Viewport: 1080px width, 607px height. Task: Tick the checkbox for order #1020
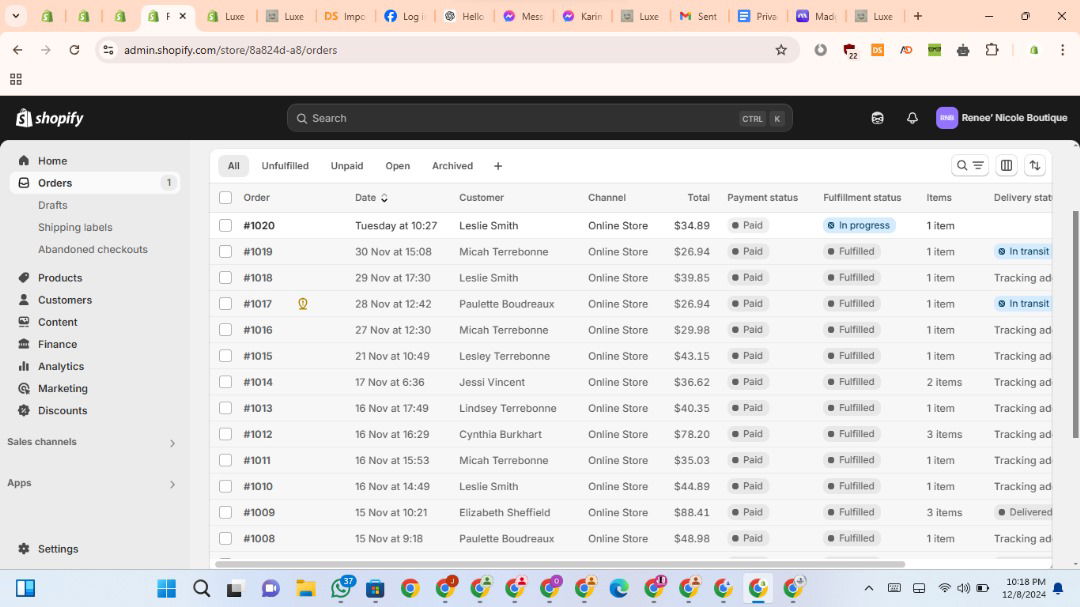[x=225, y=226]
